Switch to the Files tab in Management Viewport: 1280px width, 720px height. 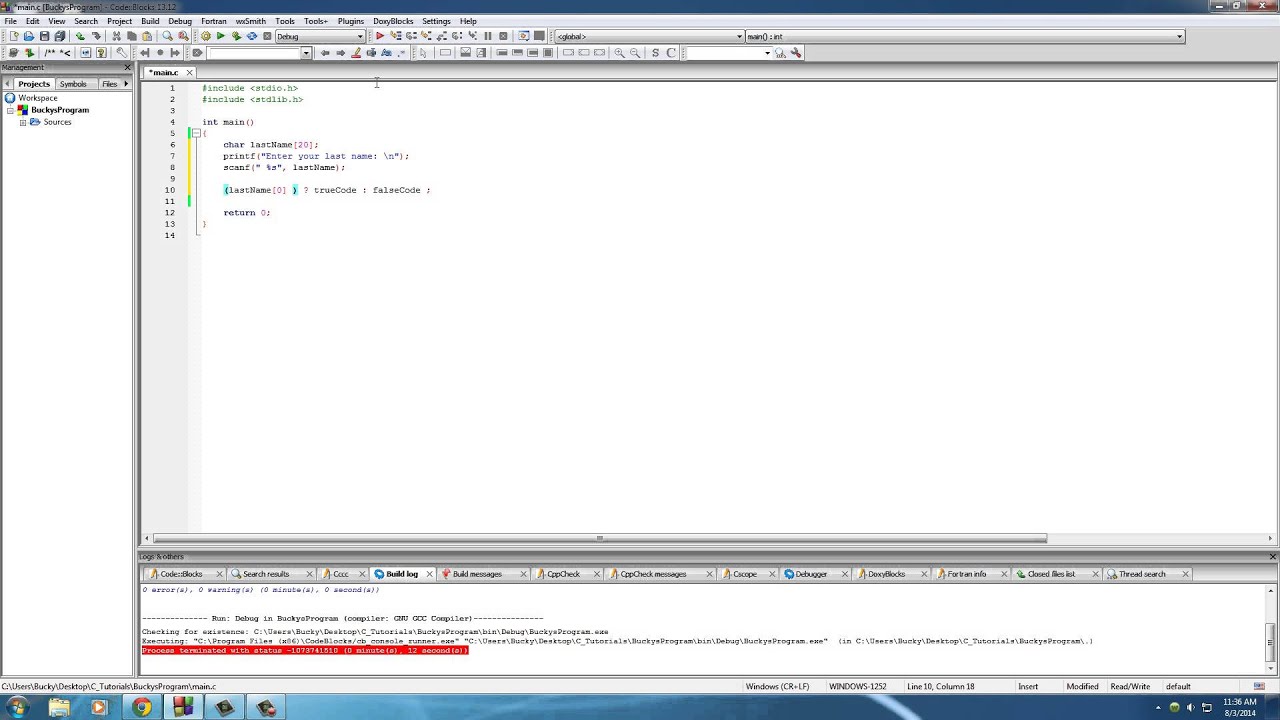click(x=109, y=84)
